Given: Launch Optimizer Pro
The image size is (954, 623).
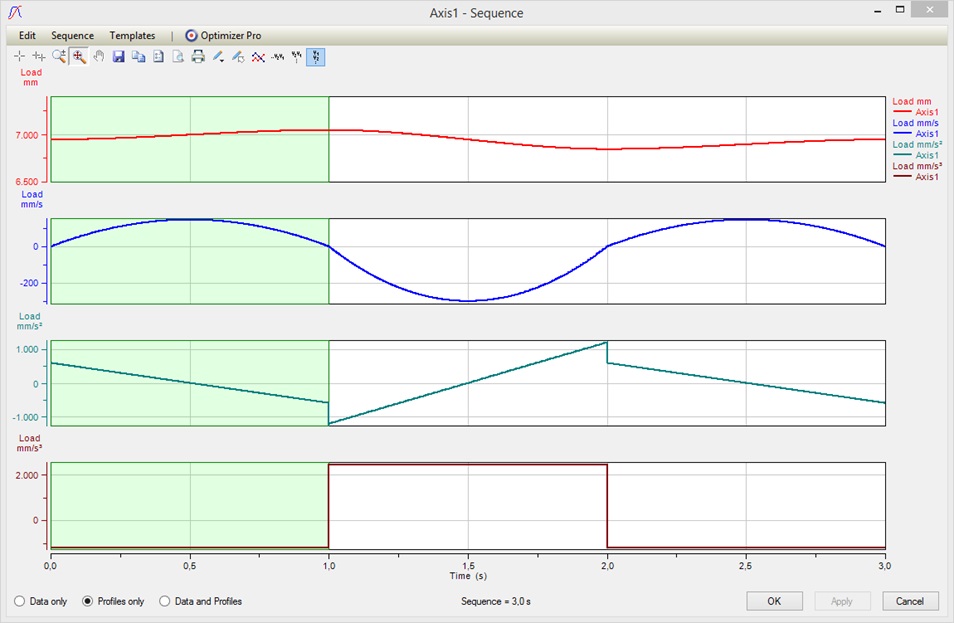Looking at the screenshot, I should tap(223, 35).
